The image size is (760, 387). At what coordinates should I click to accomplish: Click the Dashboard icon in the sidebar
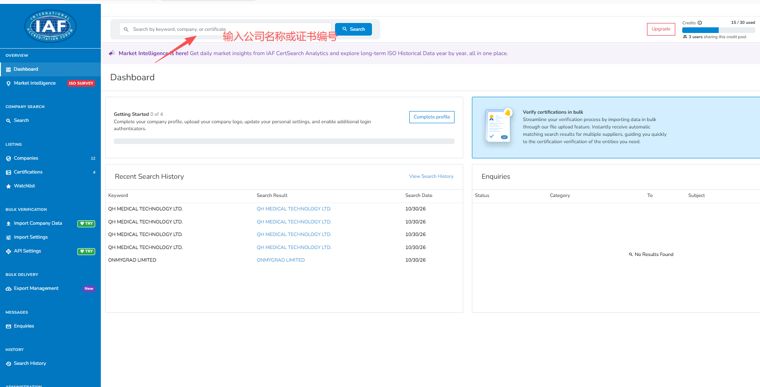[x=8, y=69]
